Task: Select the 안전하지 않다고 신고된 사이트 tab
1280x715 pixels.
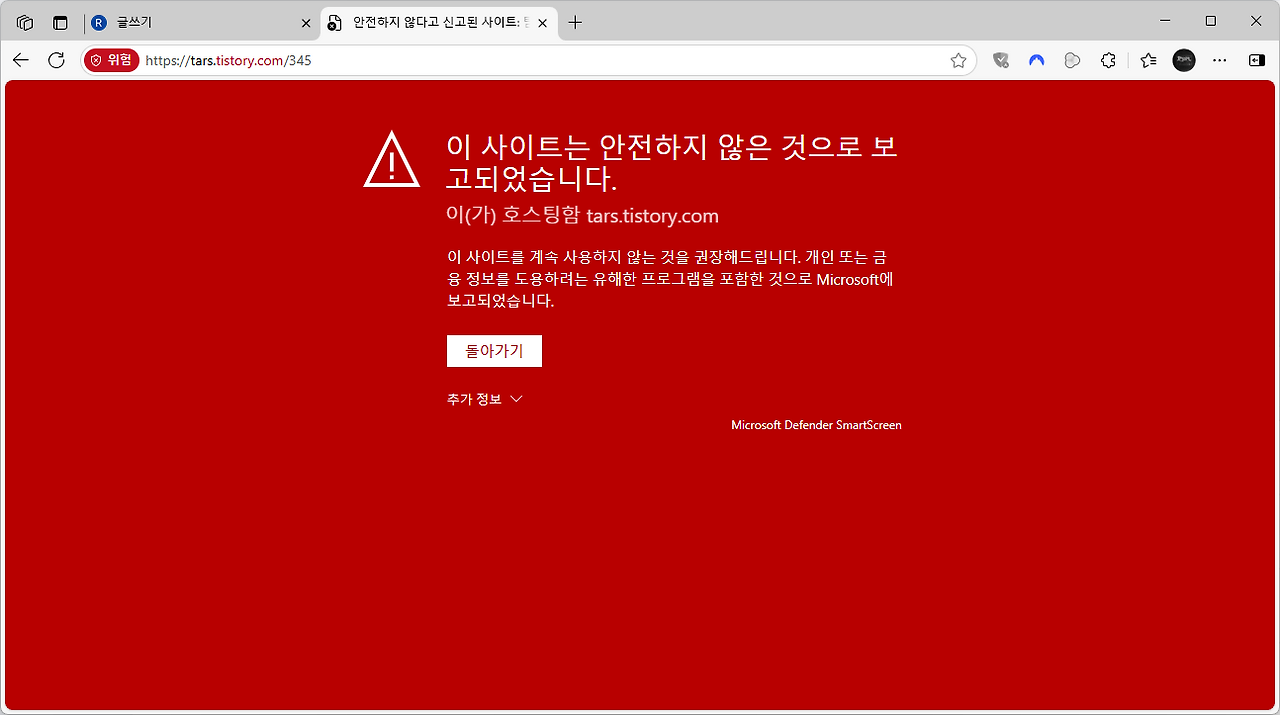Action: click(x=440, y=23)
